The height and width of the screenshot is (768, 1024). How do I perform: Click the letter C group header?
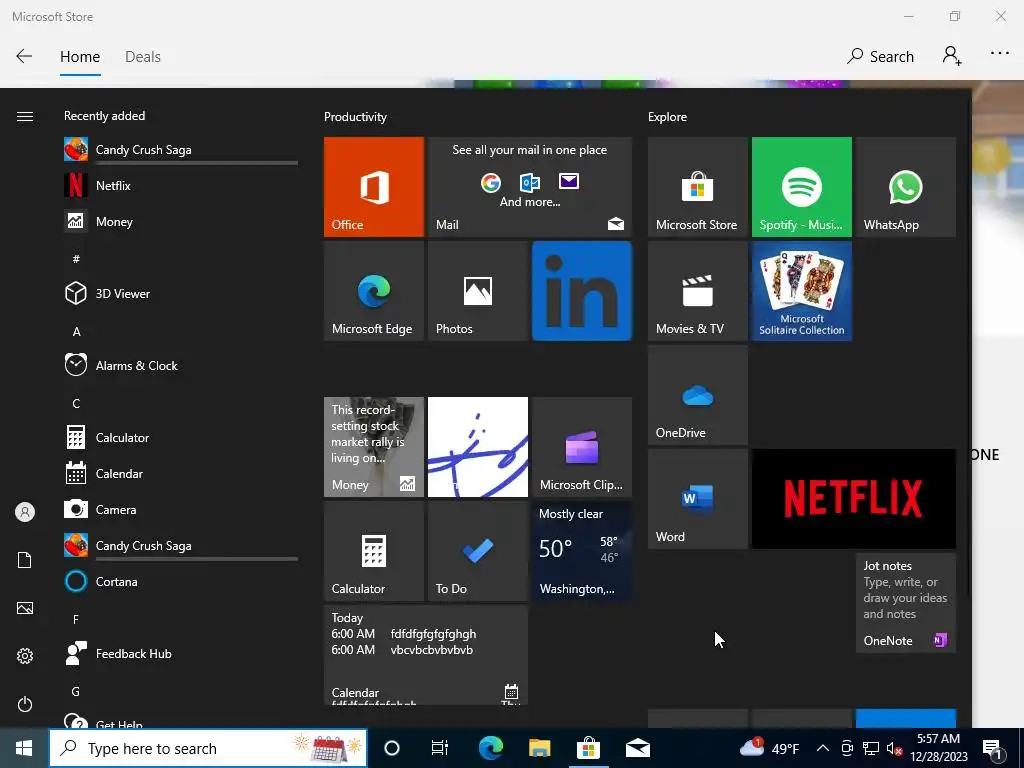(x=76, y=404)
